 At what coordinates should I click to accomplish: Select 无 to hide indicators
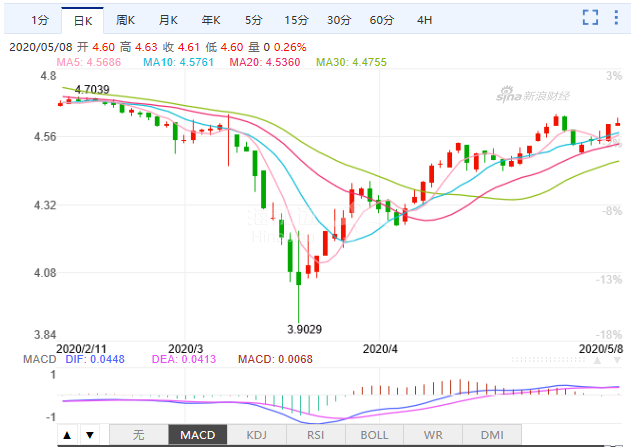pos(138,435)
